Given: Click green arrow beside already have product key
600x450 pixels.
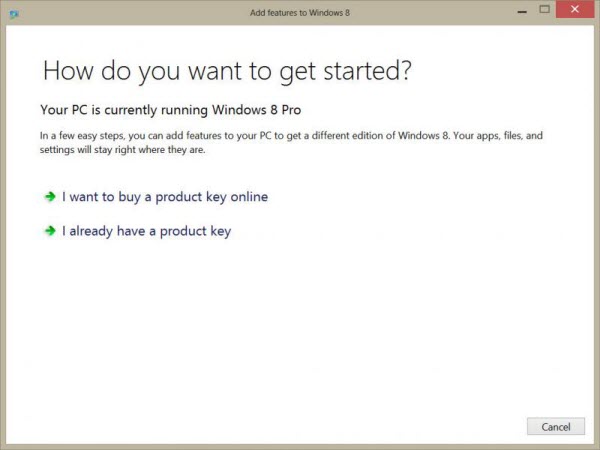Looking at the screenshot, I should pos(50,231).
